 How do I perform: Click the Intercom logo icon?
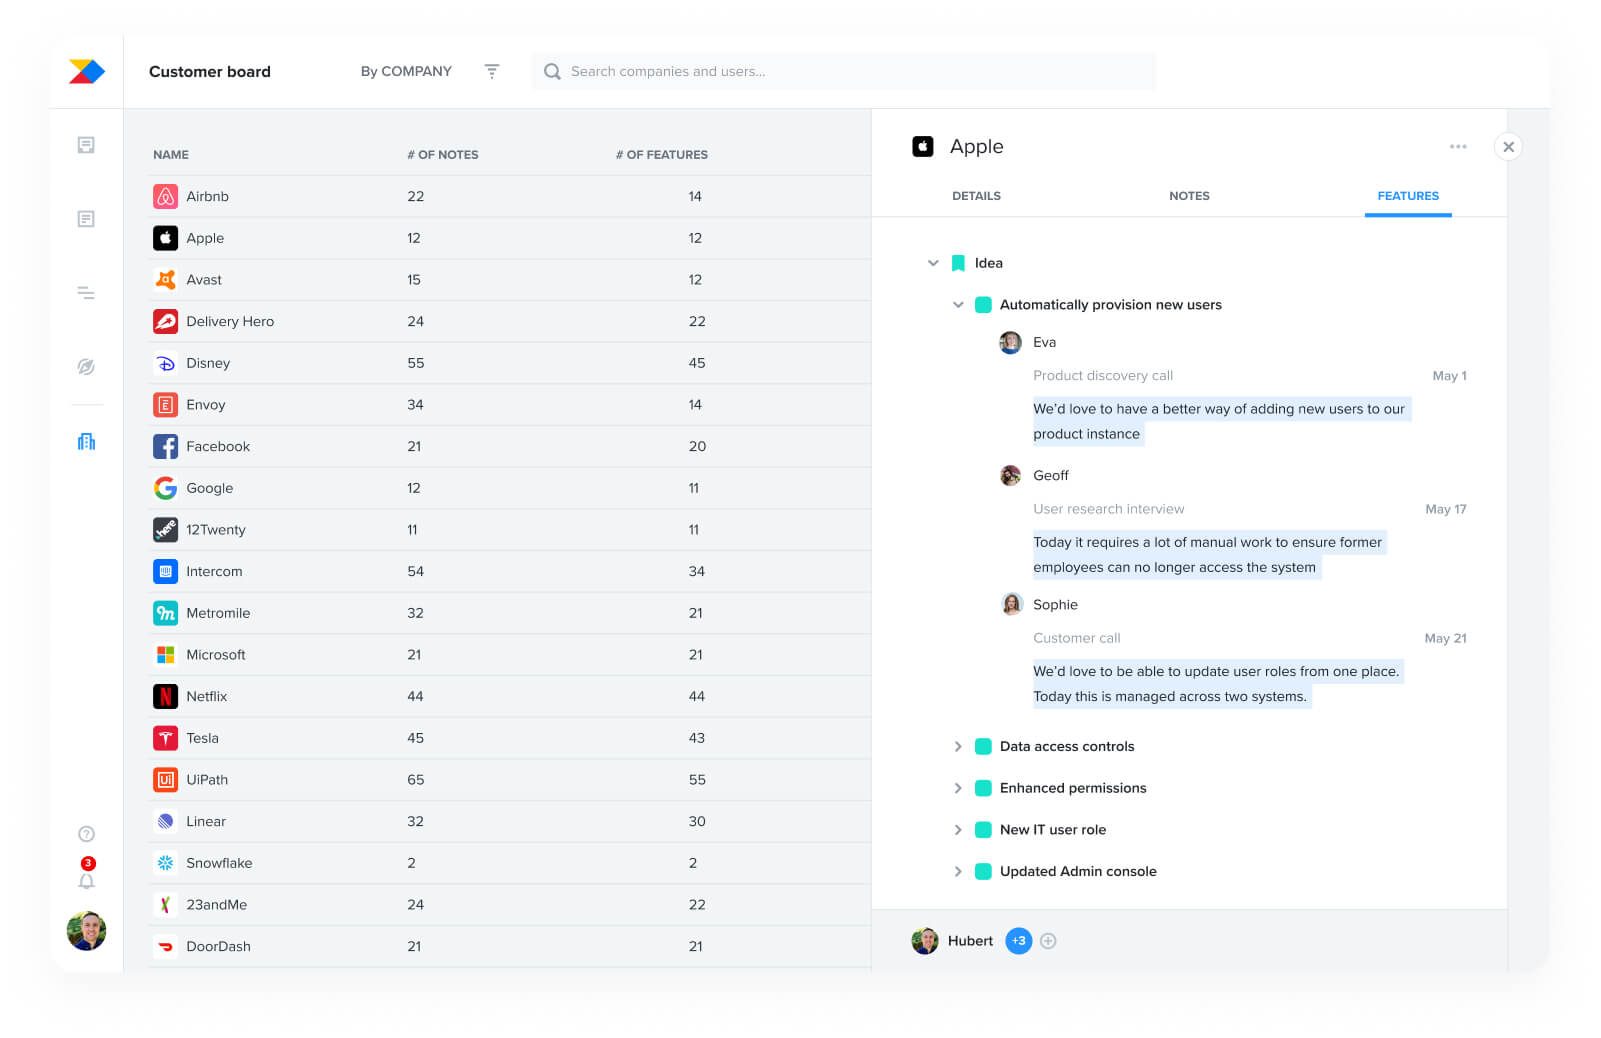165,571
